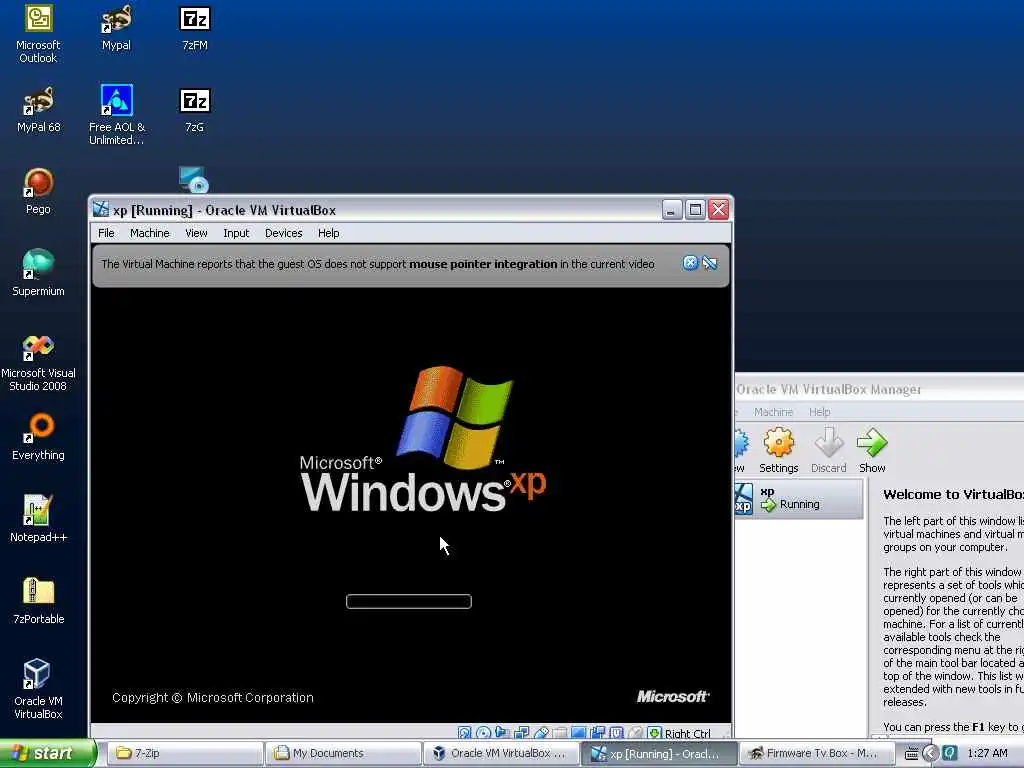This screenshot has height=768, width=1024.
Task: Open the View menu in VM window
Action: click(x=196, y=233)
